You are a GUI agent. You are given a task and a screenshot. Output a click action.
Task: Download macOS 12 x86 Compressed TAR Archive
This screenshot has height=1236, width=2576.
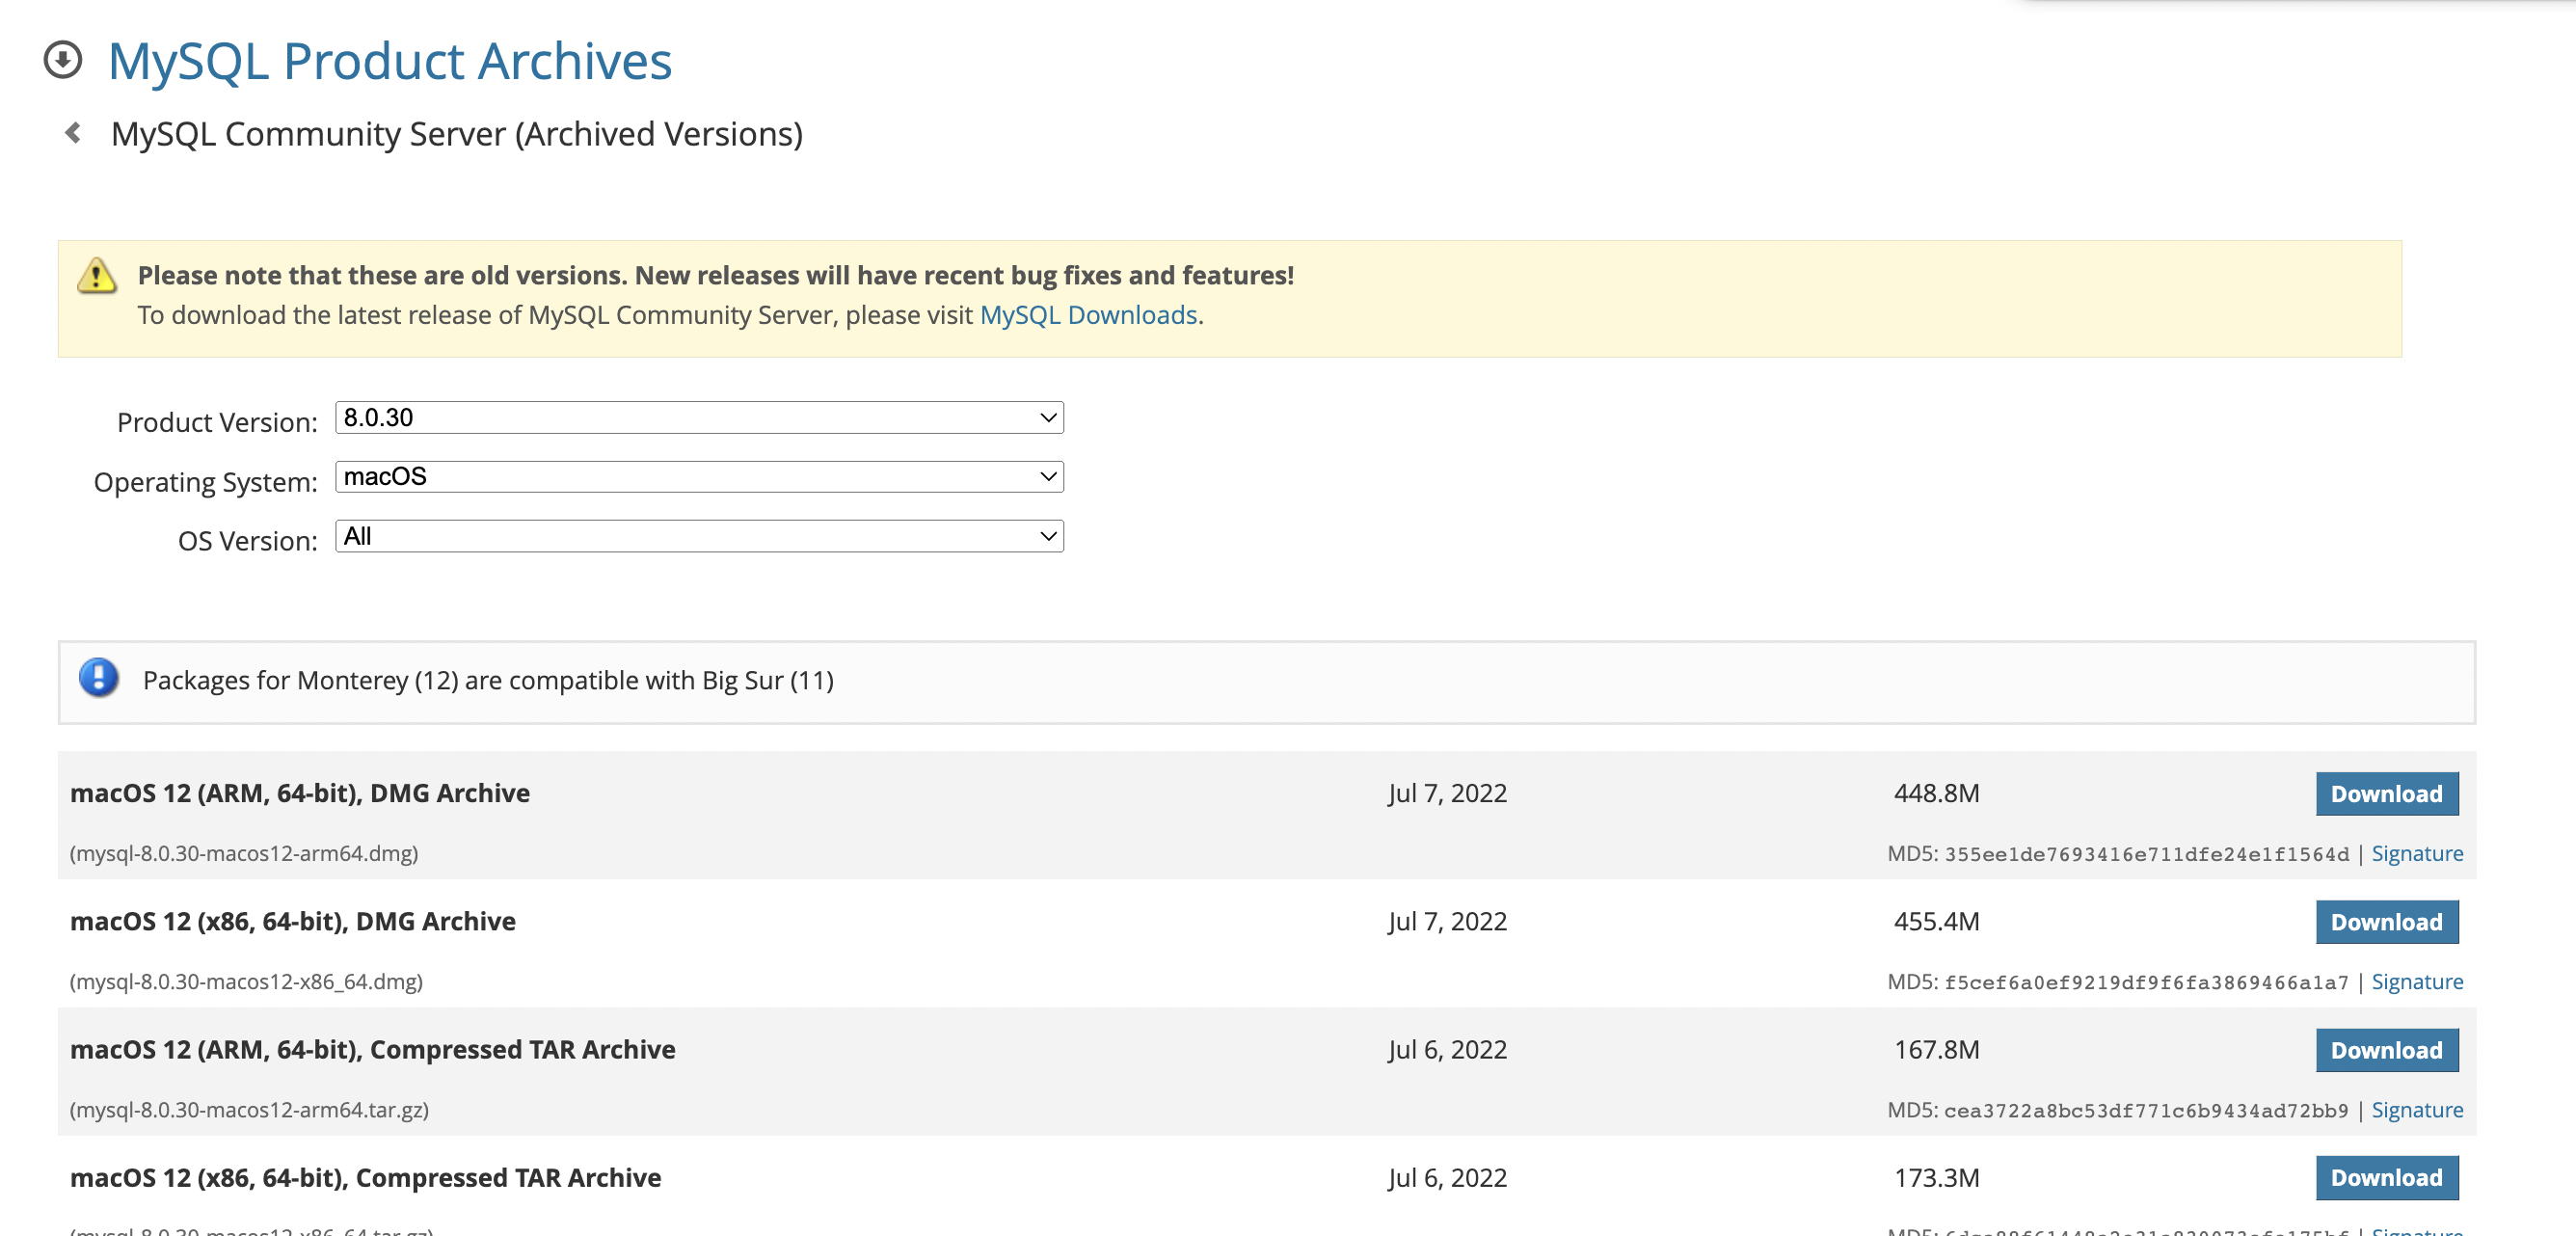pos(2387,1178)
